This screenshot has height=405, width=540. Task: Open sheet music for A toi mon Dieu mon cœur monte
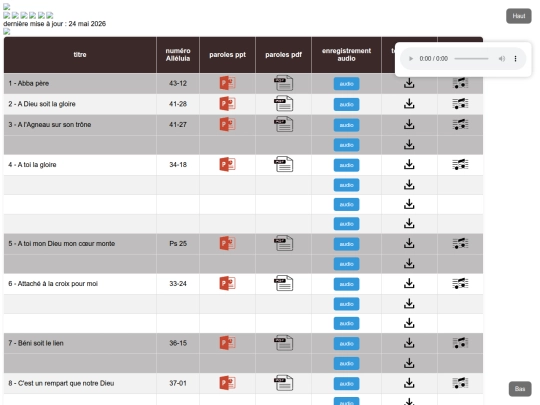pyautogui.click(x=460, y=243)
